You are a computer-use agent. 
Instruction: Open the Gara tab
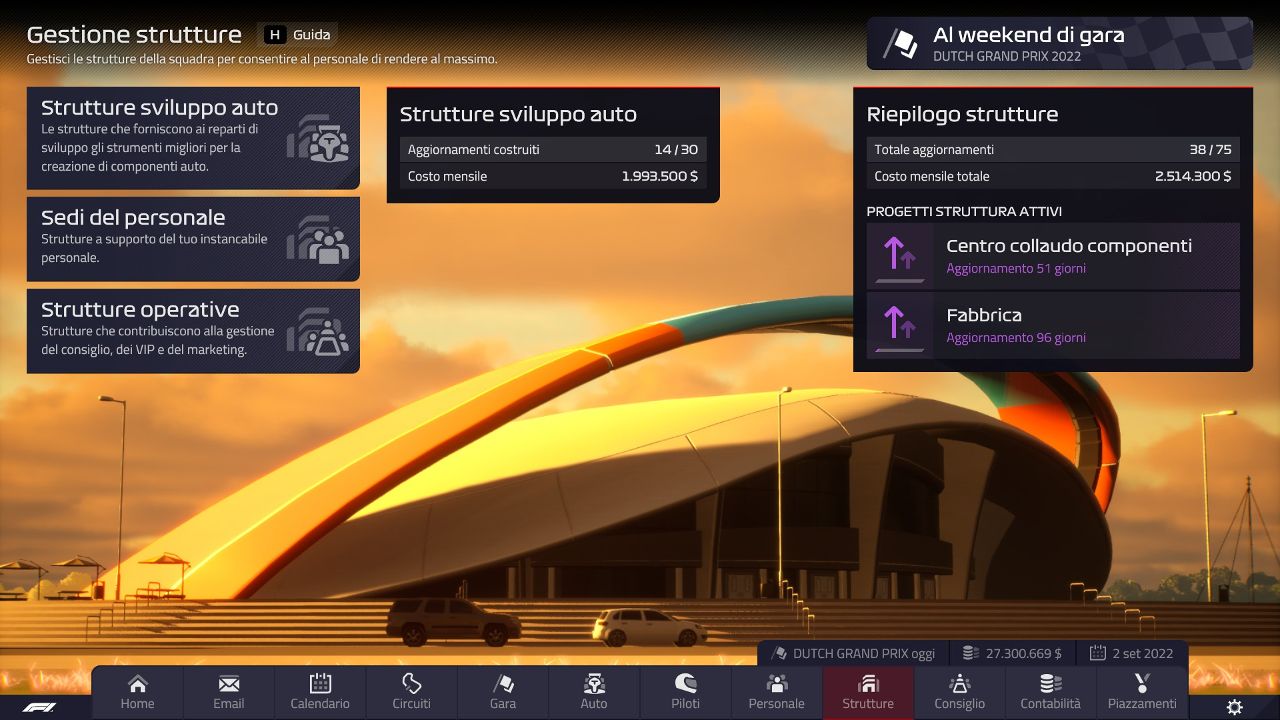point(503,692)
